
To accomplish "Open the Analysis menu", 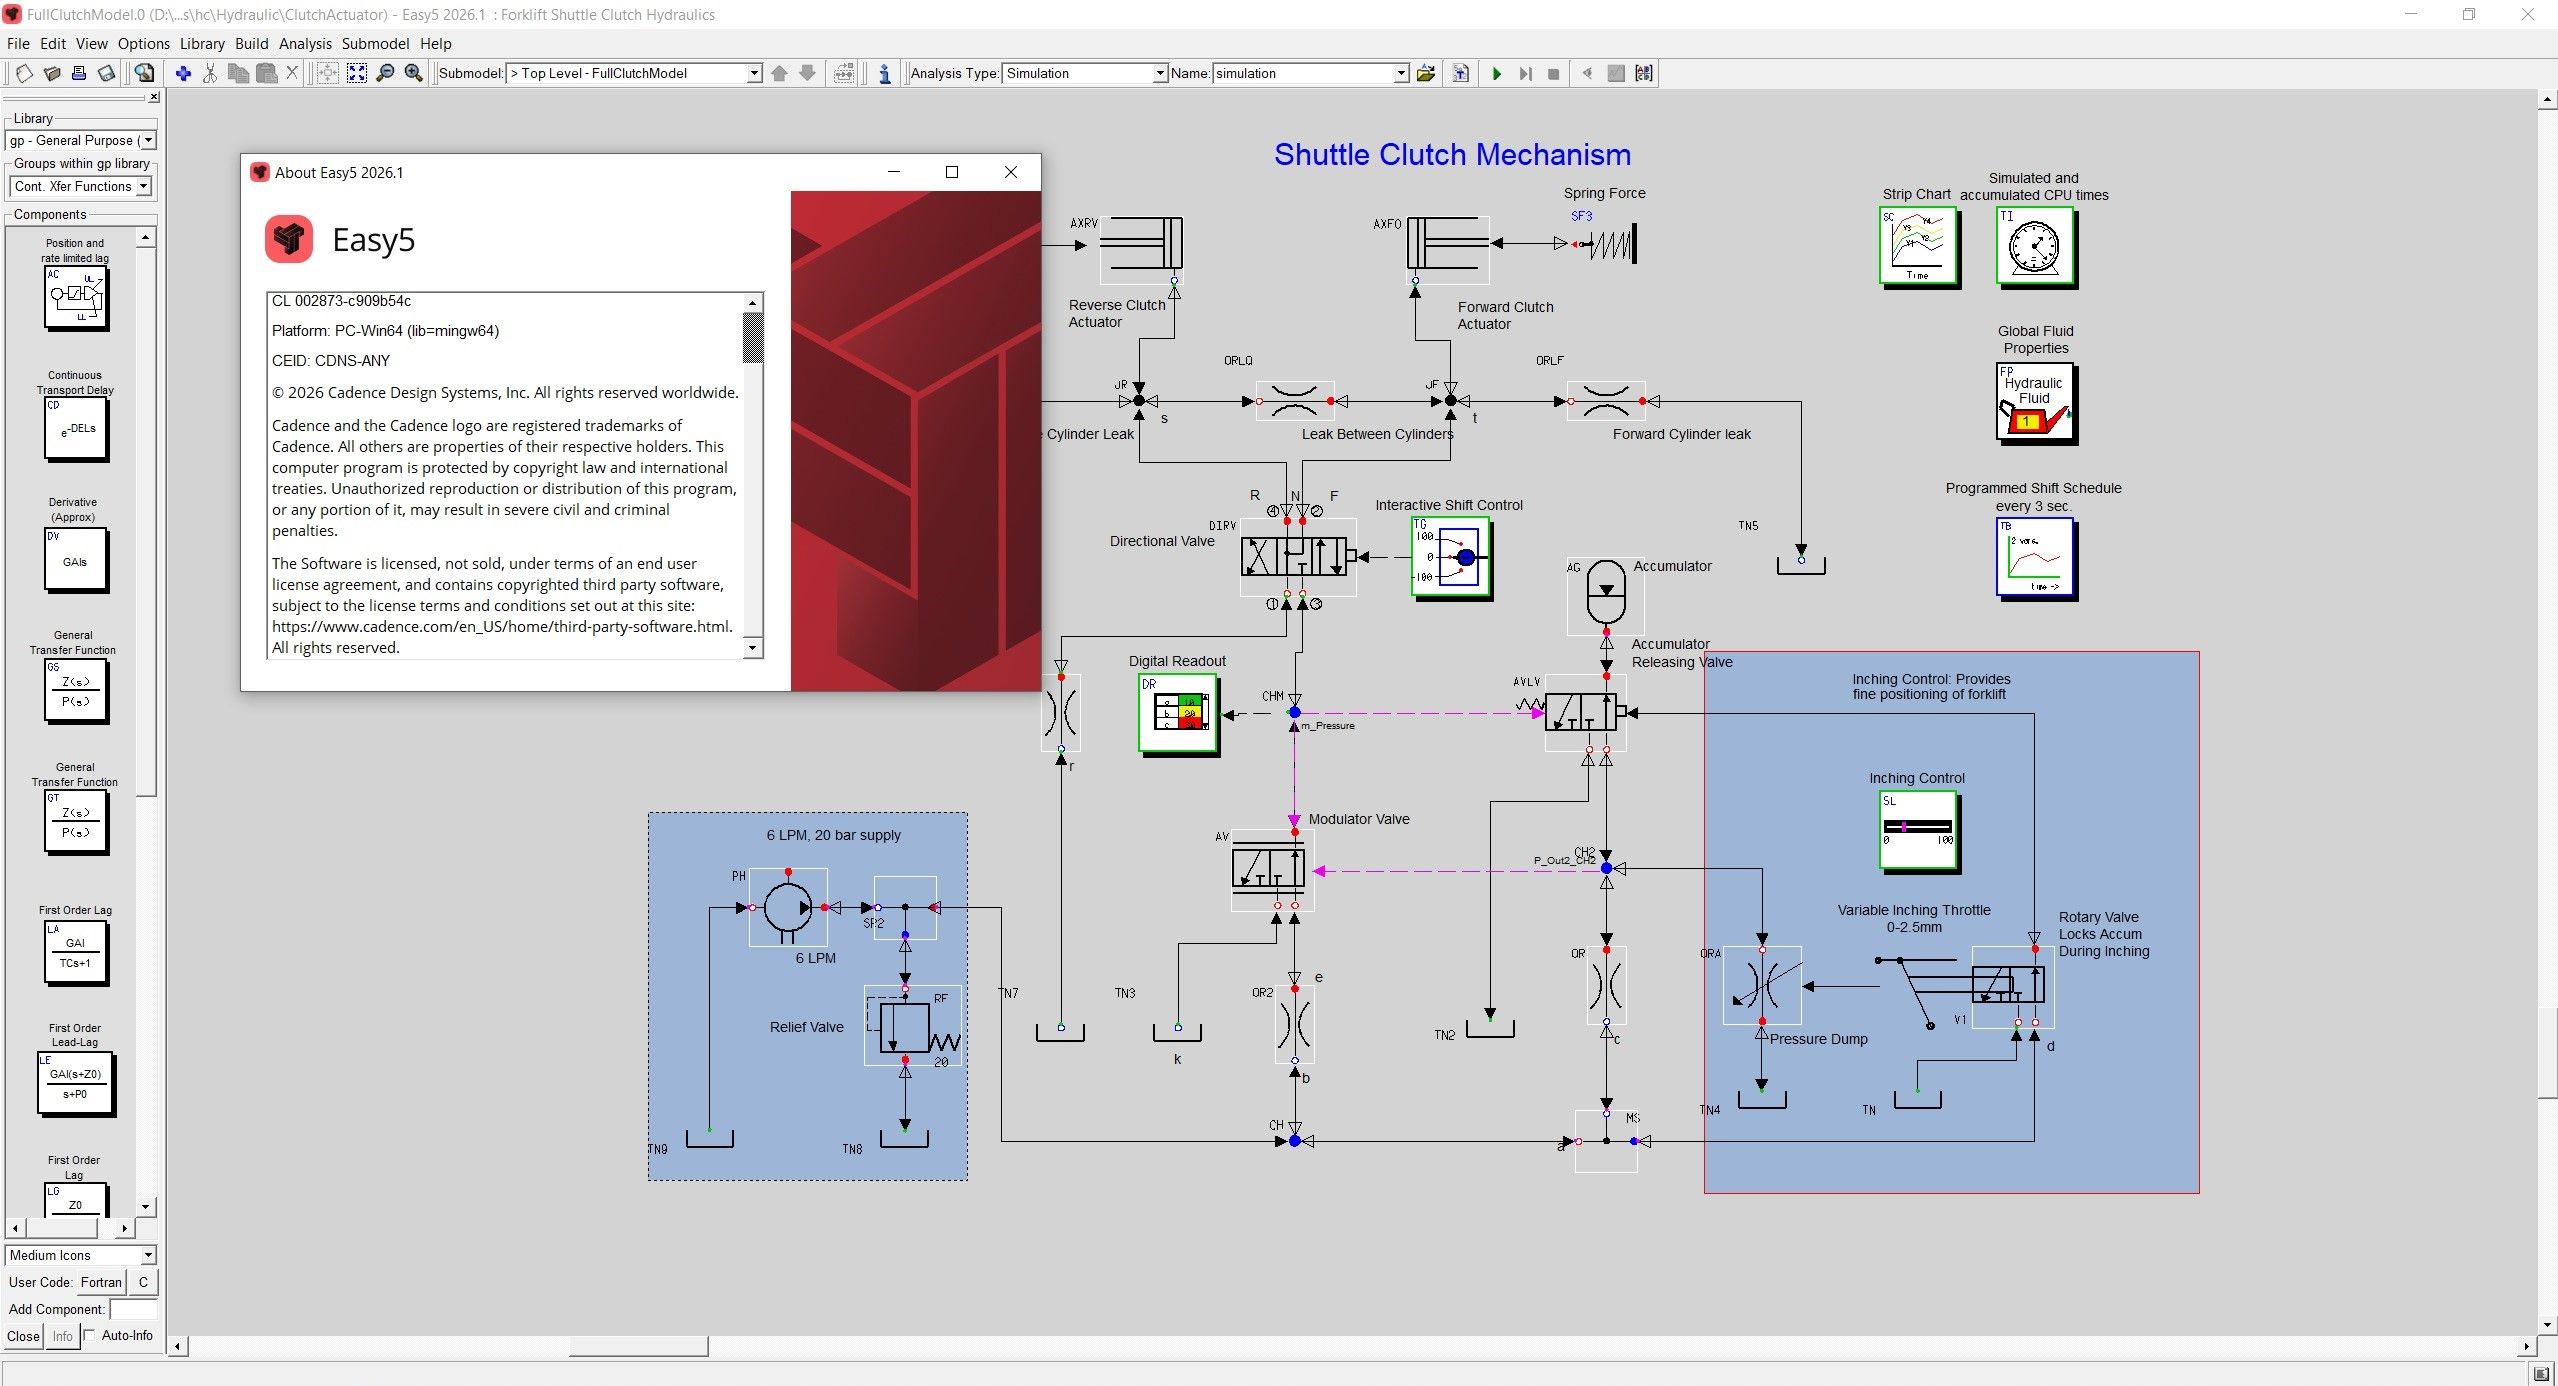I will 305,44.
